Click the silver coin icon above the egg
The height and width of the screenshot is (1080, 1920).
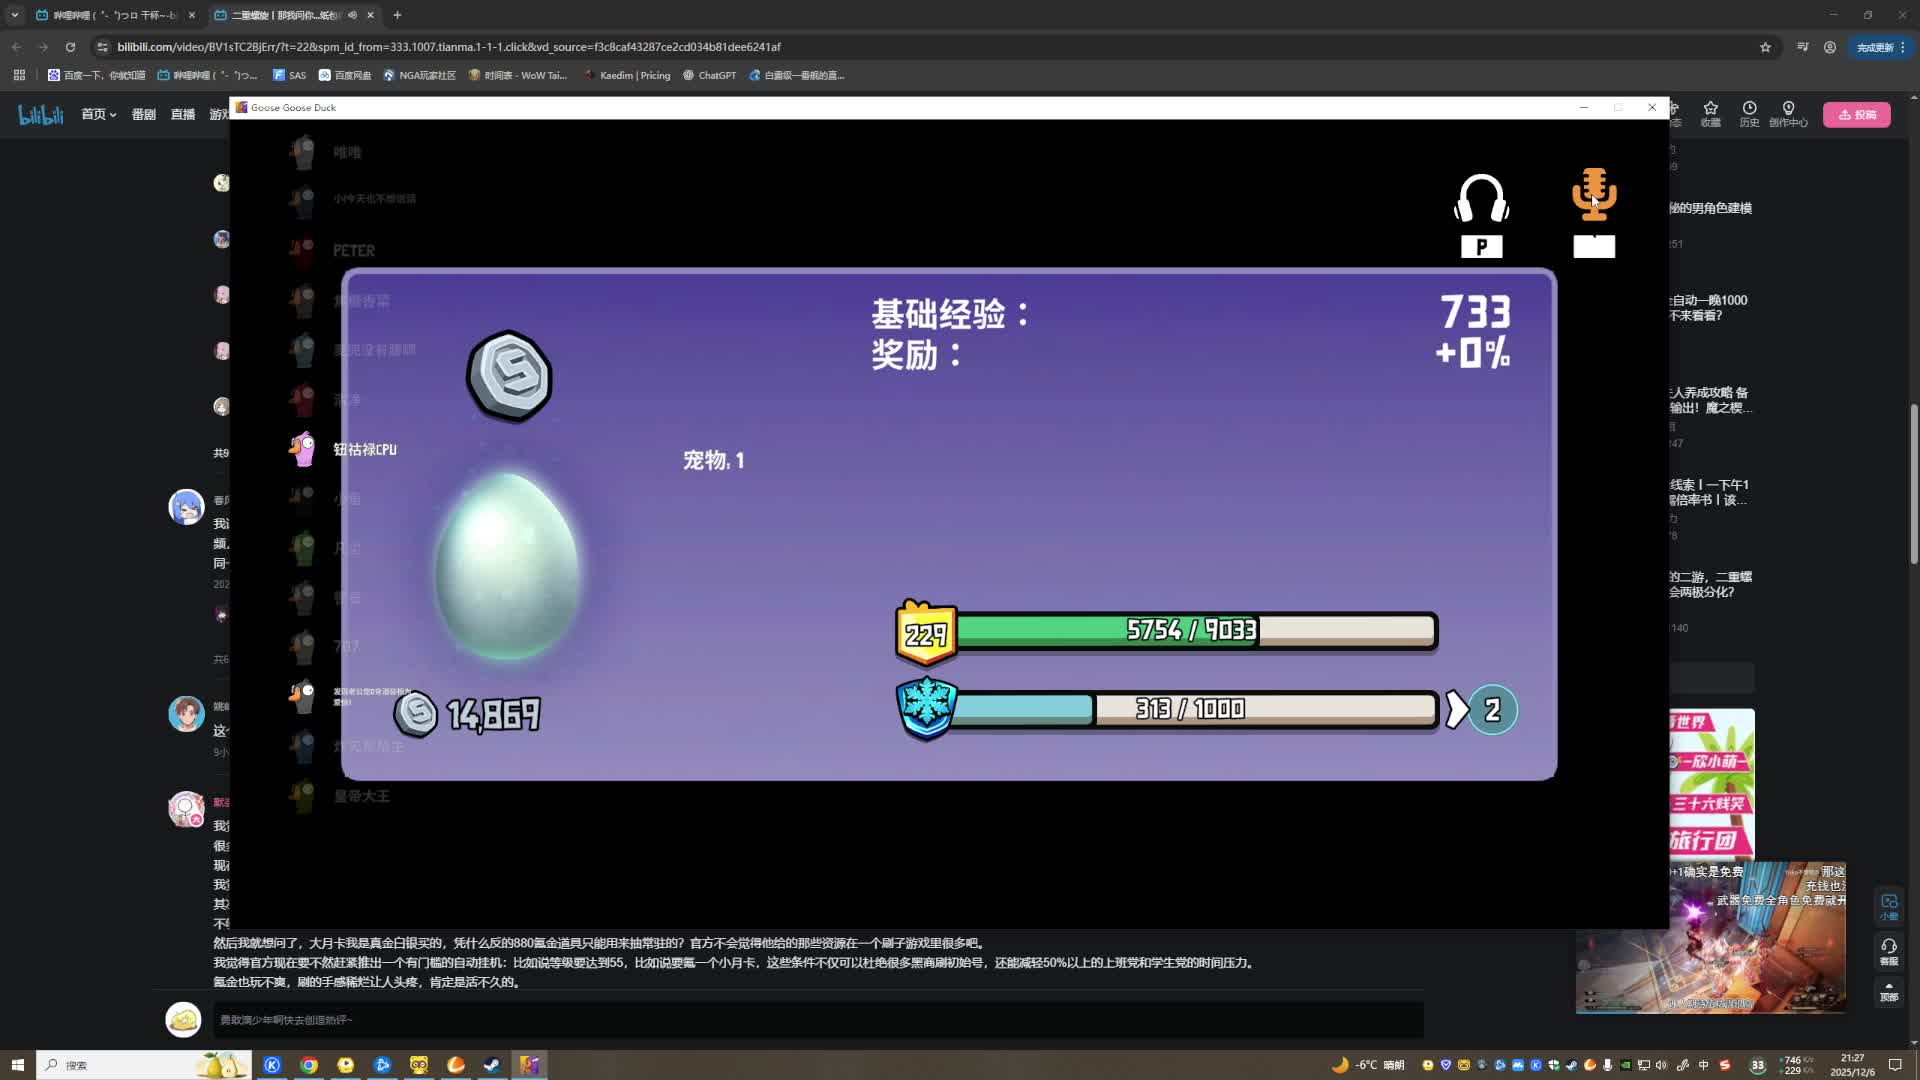pos(509,376)
